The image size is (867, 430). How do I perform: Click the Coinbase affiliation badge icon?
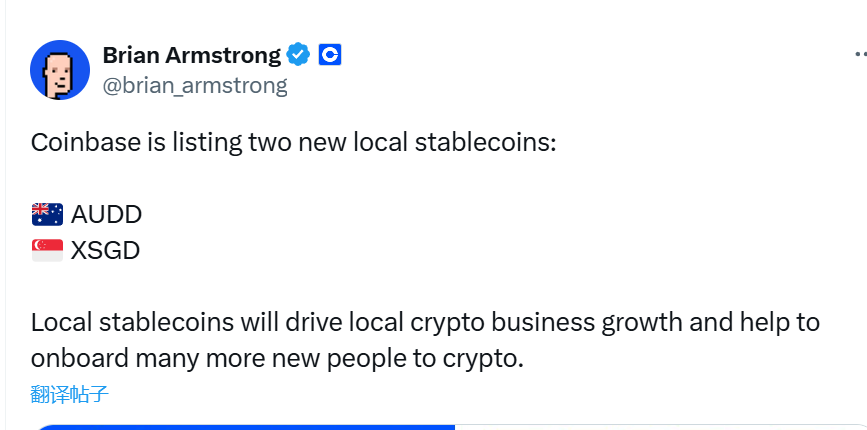(x=330, y=55)
